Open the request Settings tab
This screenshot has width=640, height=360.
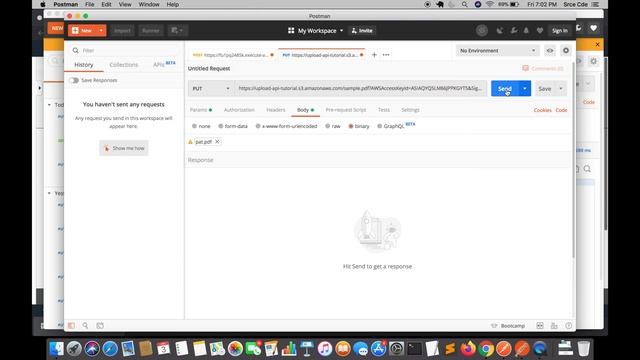coord(410,110)
